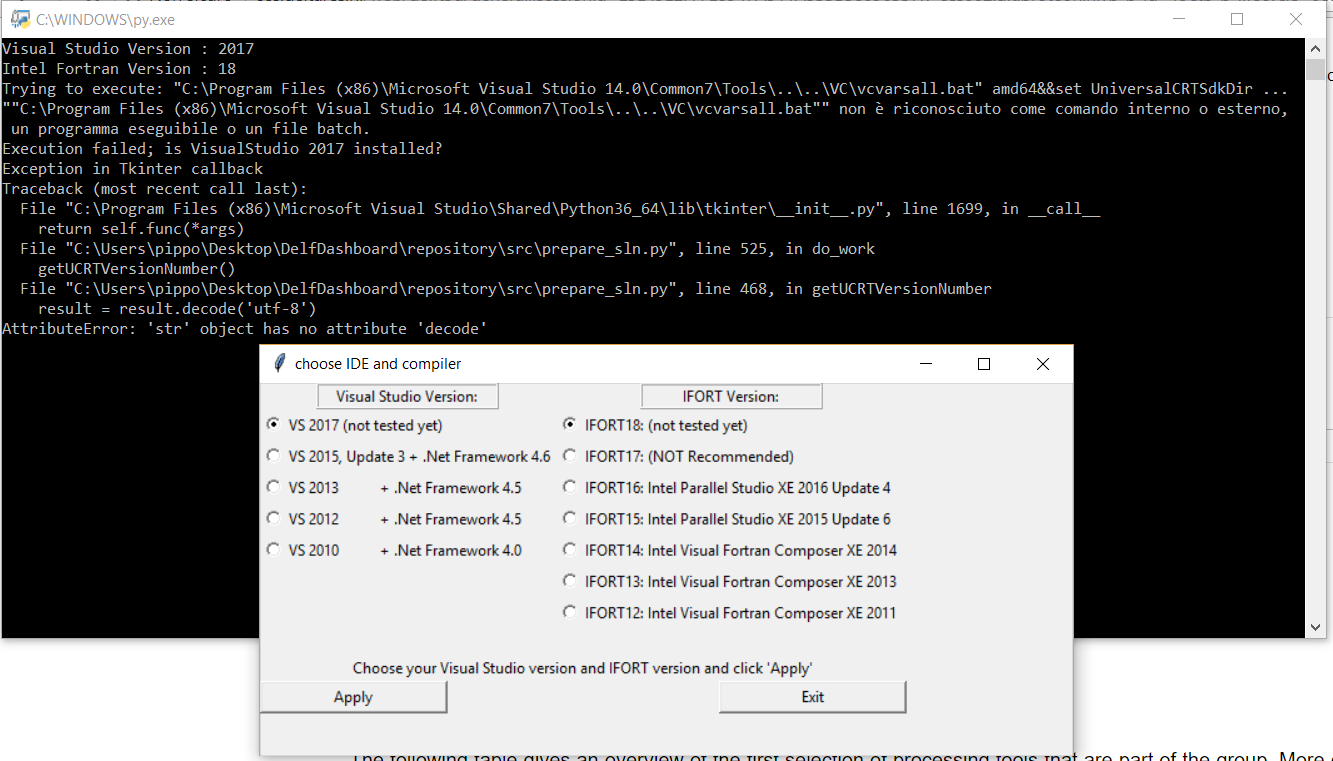Click the Exit button
This screenshot has height=761, width=1333.
(x=813, y=697)
